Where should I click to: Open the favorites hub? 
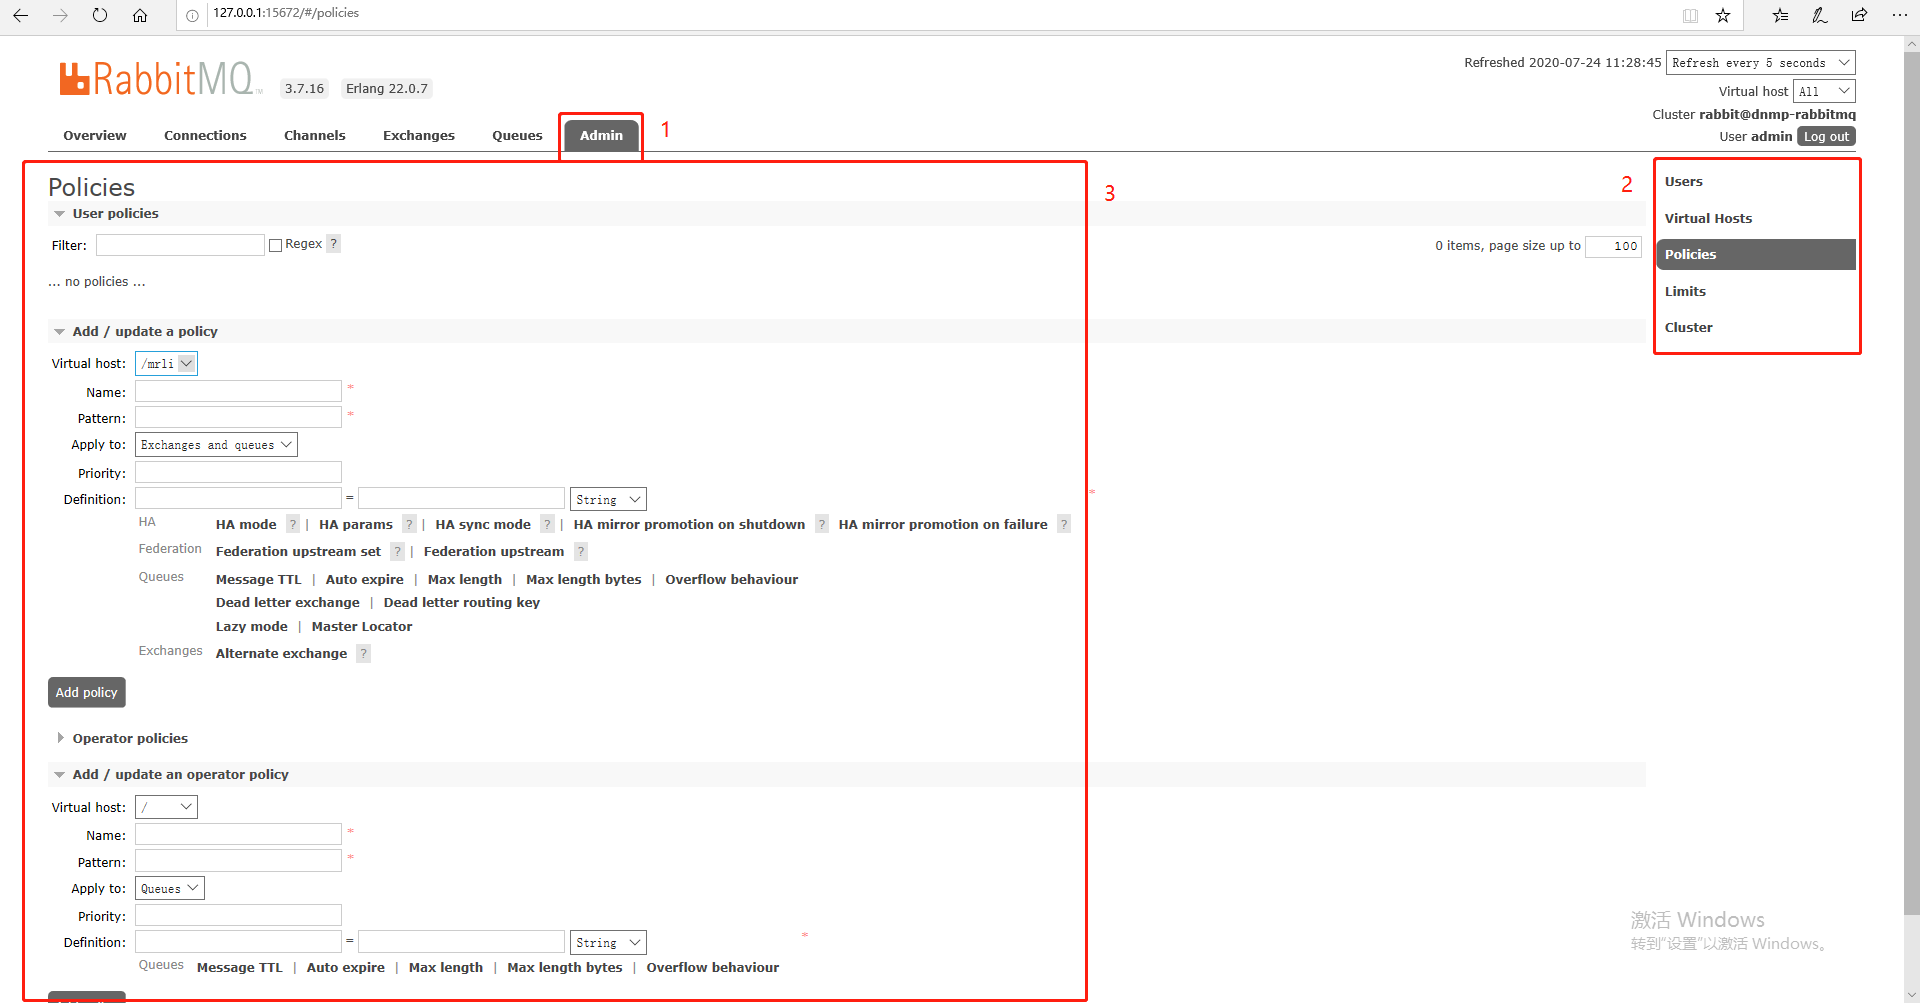1780,15
